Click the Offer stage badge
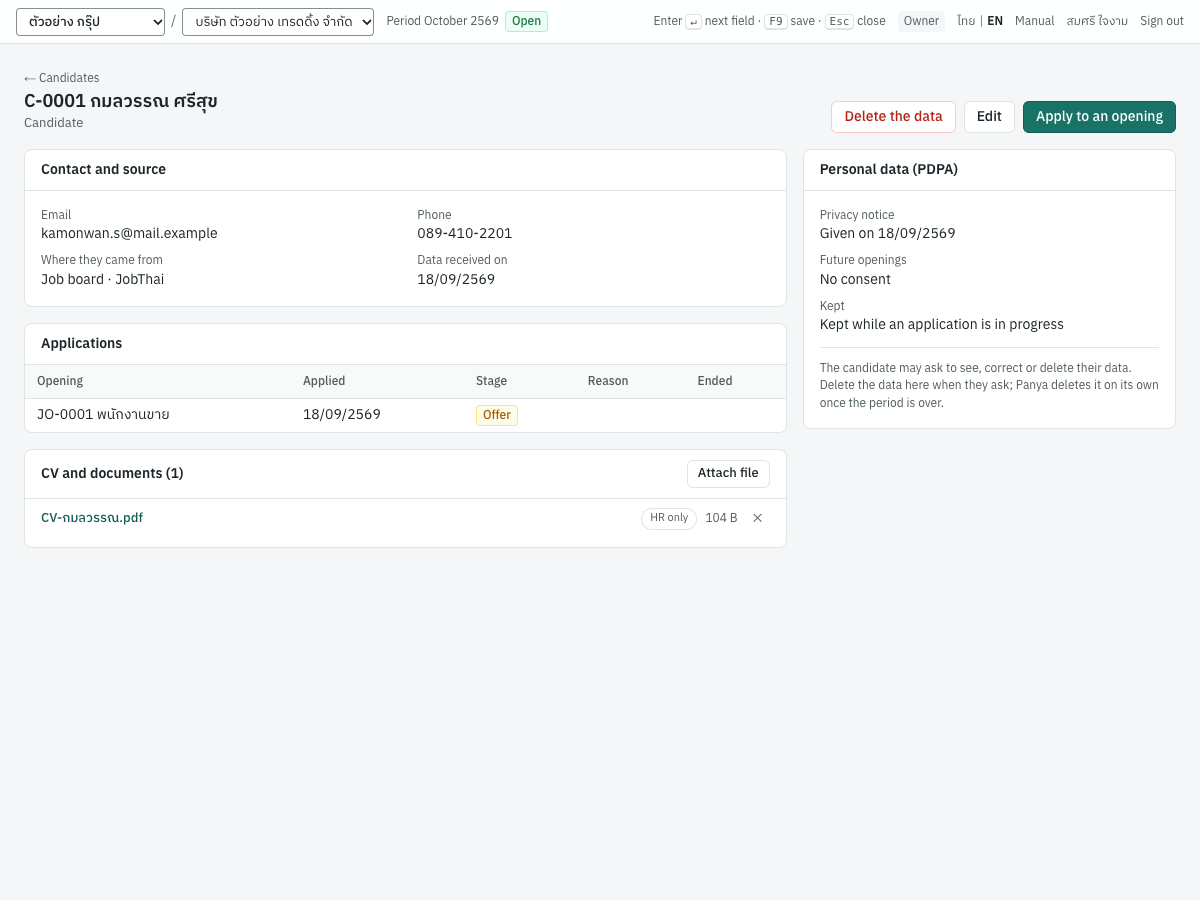The height and width of the screenshot is (900, 1200). [x=497, y=415]
